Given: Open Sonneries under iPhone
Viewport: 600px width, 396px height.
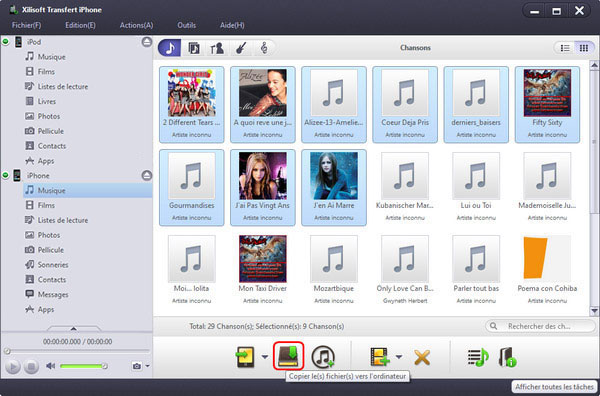Looking at the screenshot, I should point(53,265).
